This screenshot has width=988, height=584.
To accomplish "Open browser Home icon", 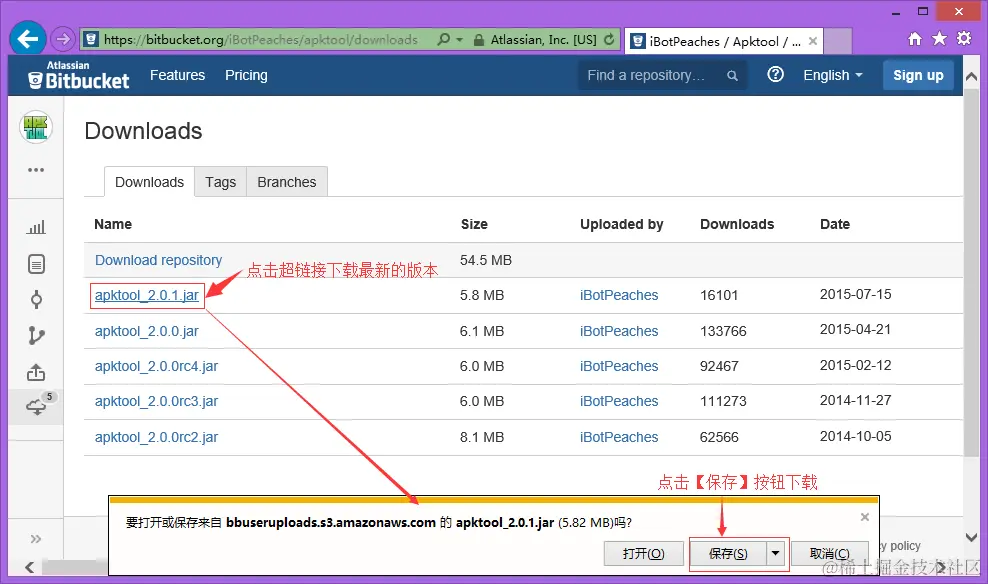I will [x=915, y=39].
